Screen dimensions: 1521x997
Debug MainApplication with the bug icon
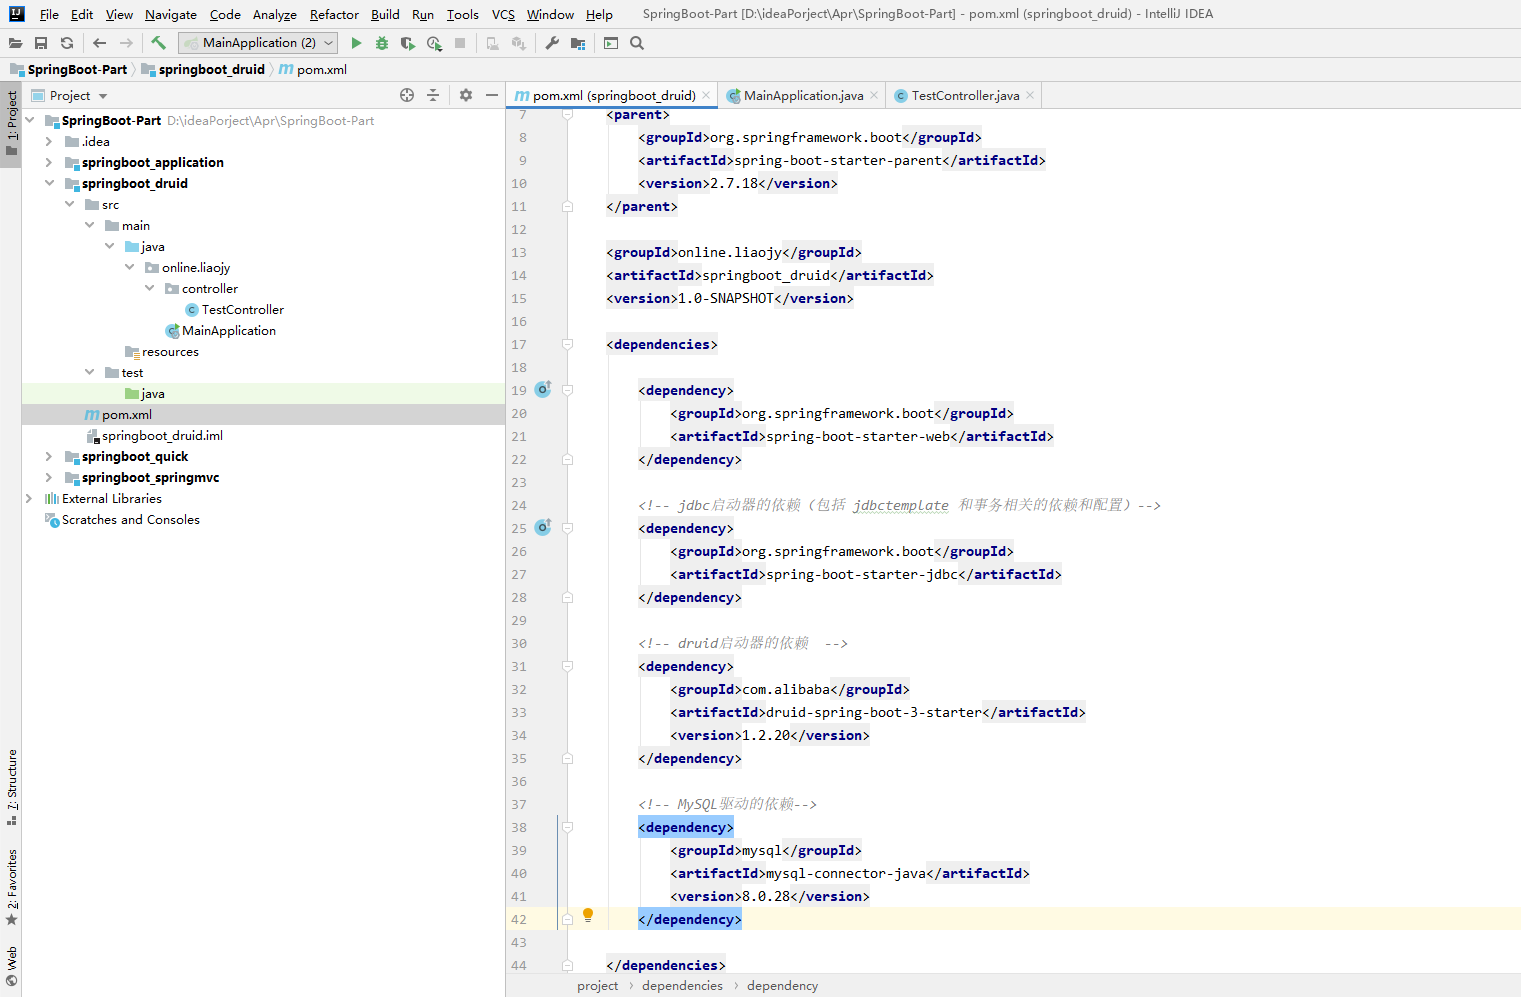(382, 43)
